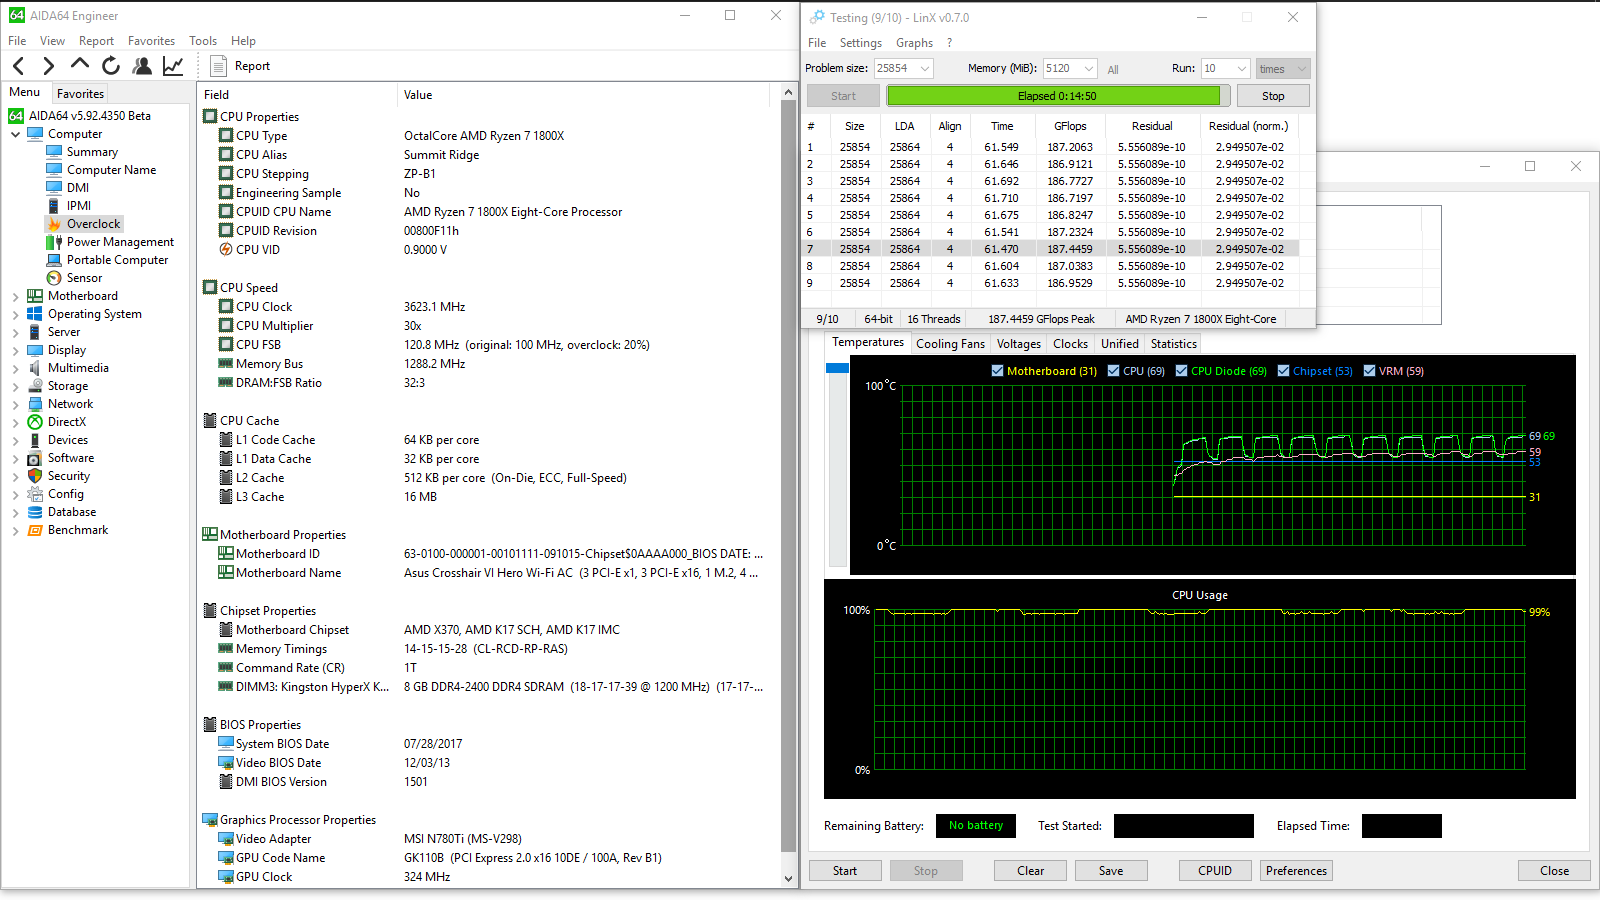Expand the Storage tree node
Image resolution: width=1600 pixels, height=900 pixels.
click(x=15, y=386)
